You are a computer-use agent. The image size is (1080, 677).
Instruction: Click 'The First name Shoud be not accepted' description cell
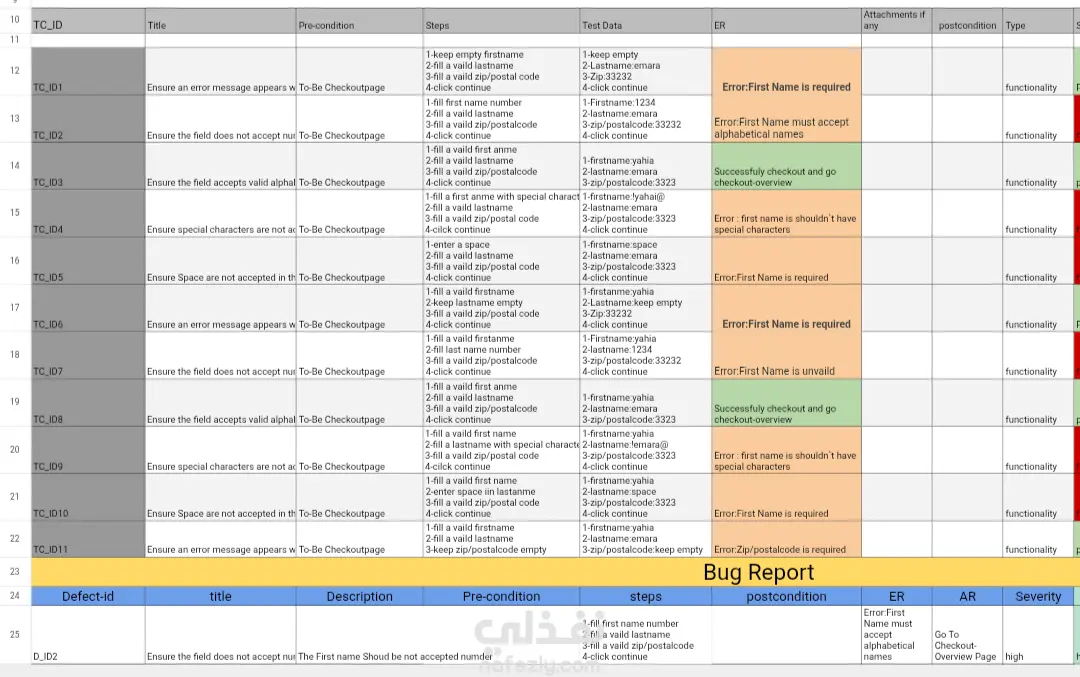360,635
